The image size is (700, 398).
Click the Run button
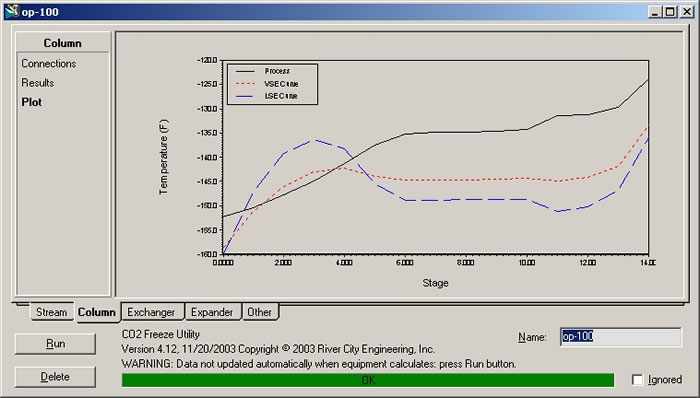click(x=55, y=344)
